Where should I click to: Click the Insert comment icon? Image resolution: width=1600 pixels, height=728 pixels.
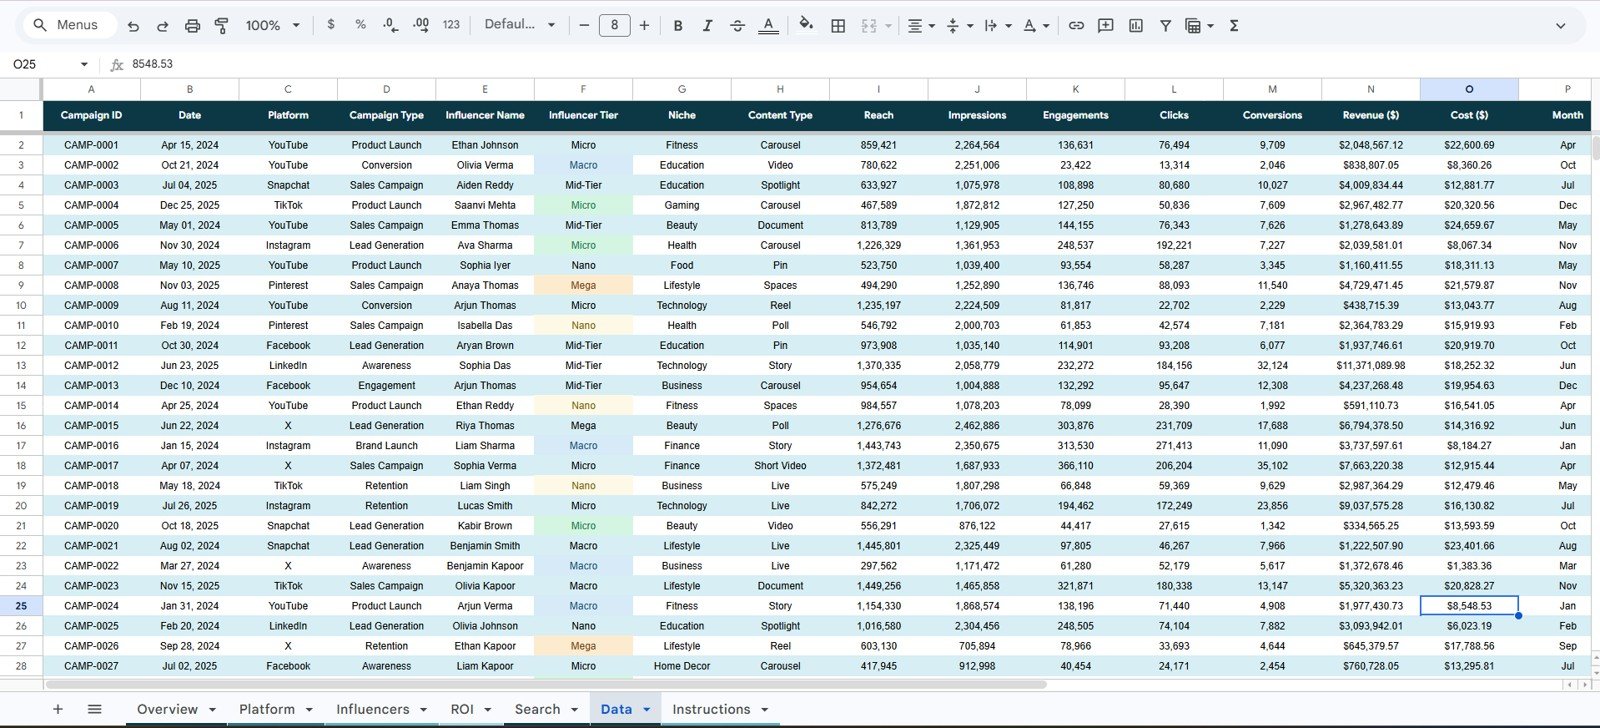click(1106, 26)
